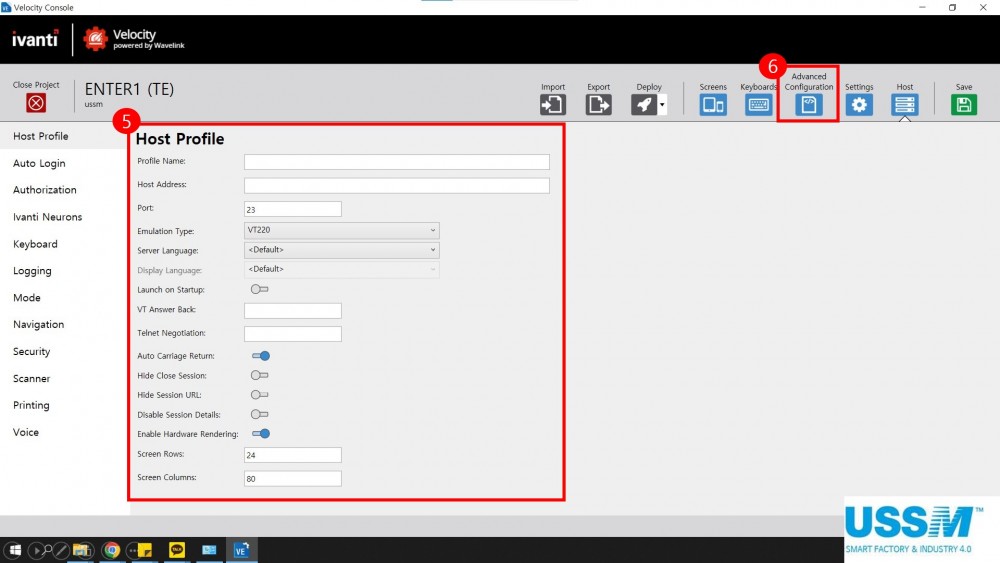The height and width of the screenshot is (563, 1000).
Task: Click the Deploy rocket icon
Action: point(644,104)
